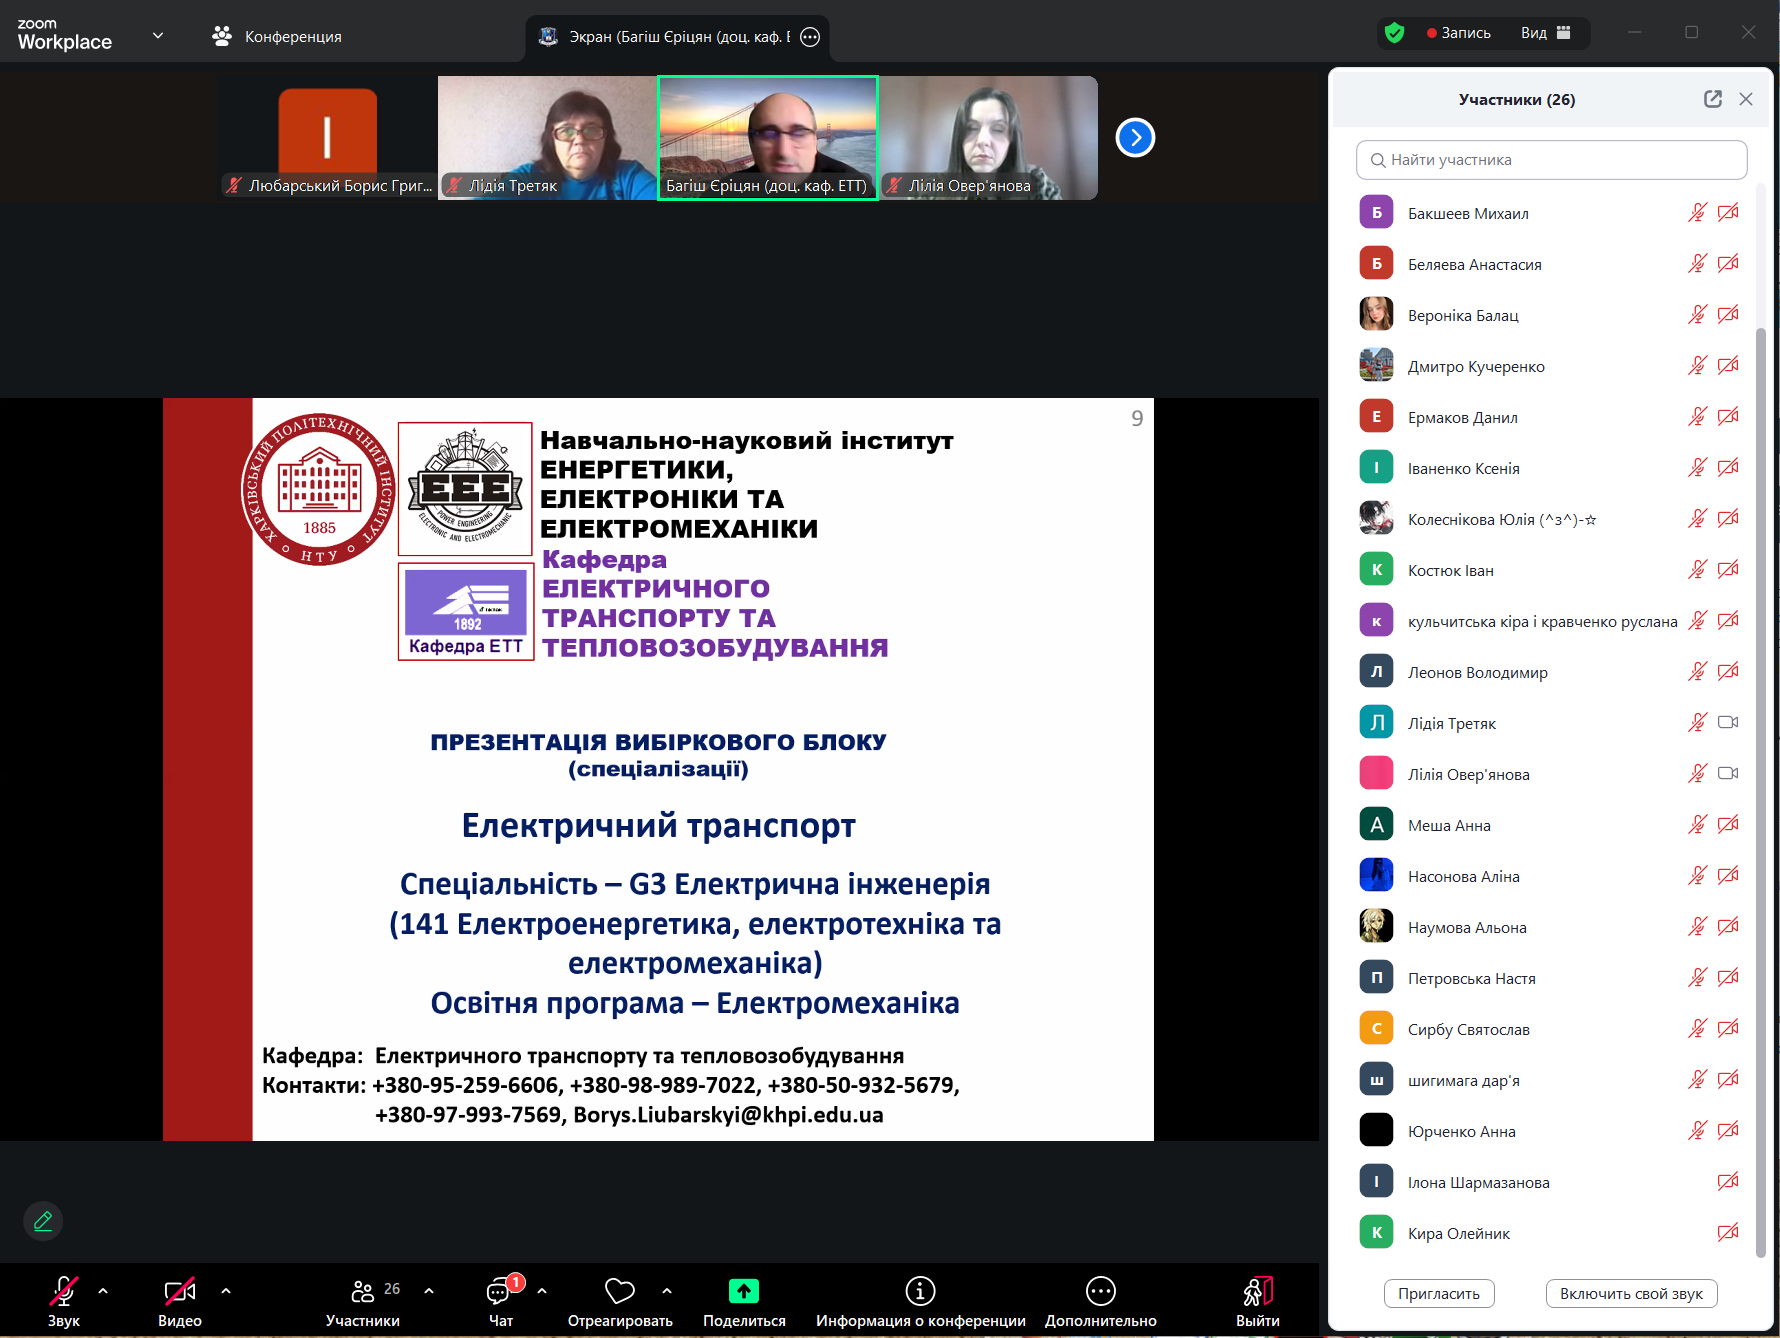This screenshot has height=1338, width=1780.
Task: Expand the participants options arrow in toolbar
Action: [x=429, y=1291]
